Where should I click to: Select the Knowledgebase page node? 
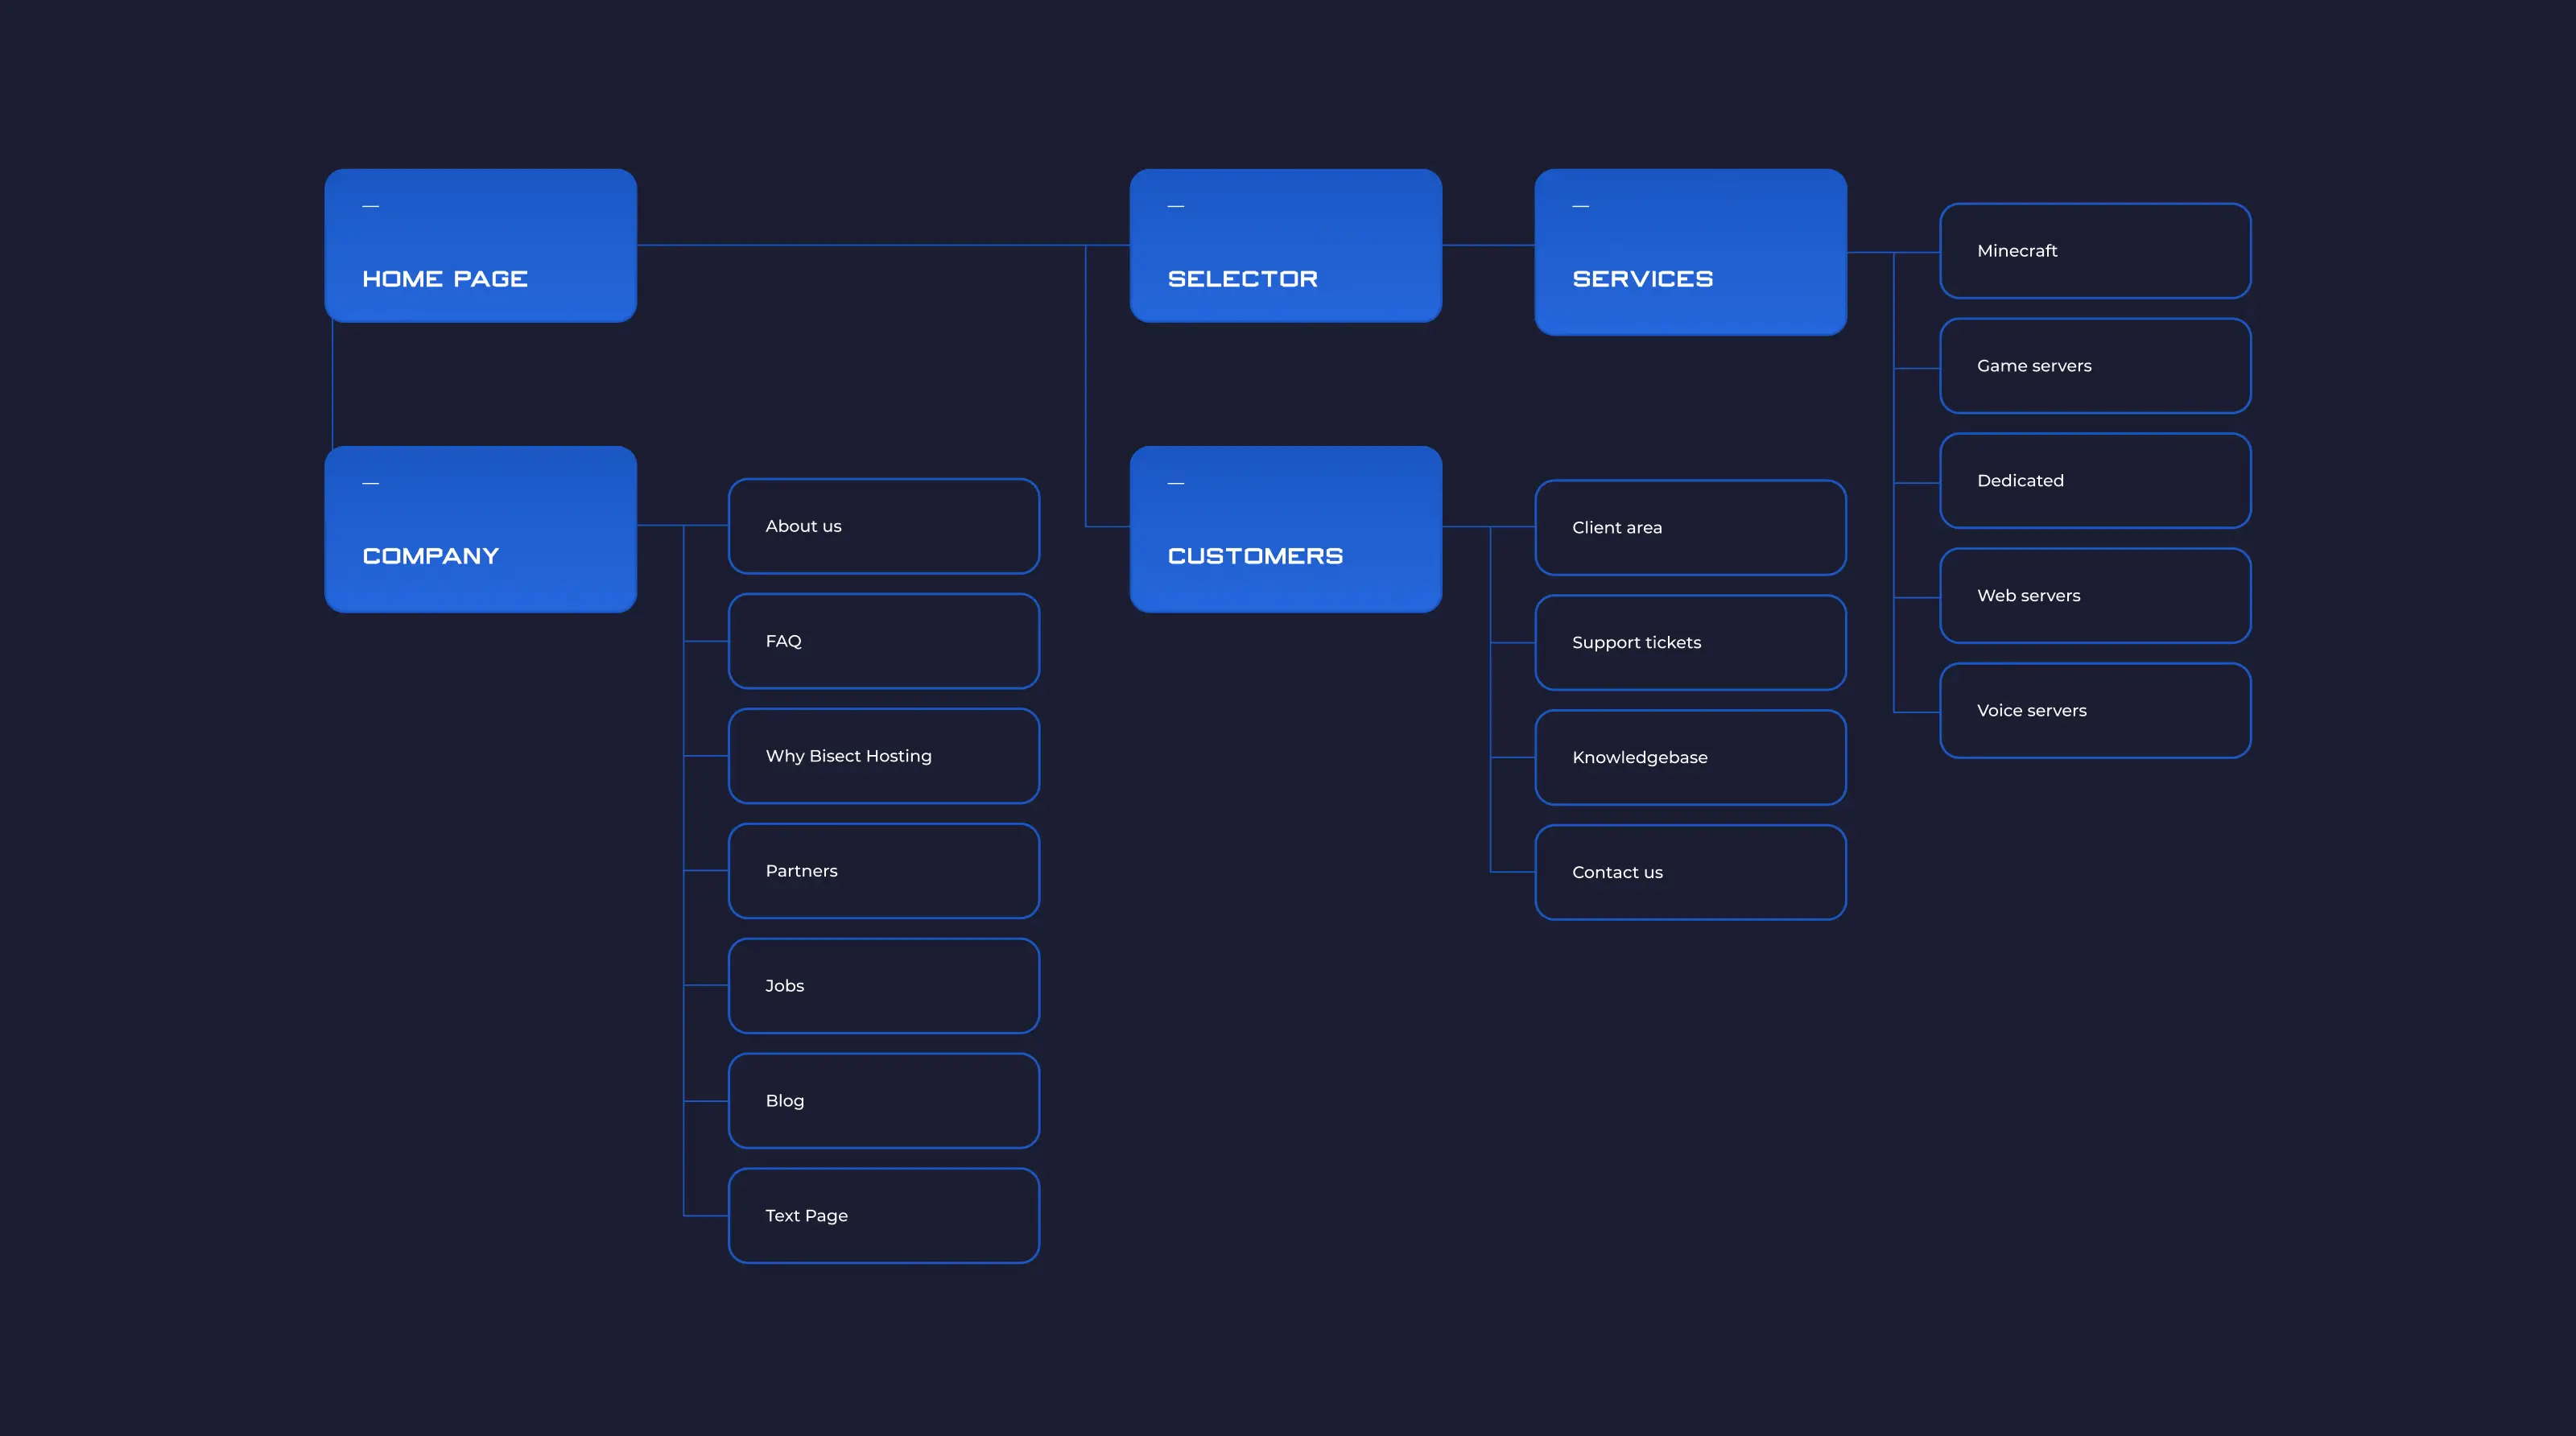1690,758
